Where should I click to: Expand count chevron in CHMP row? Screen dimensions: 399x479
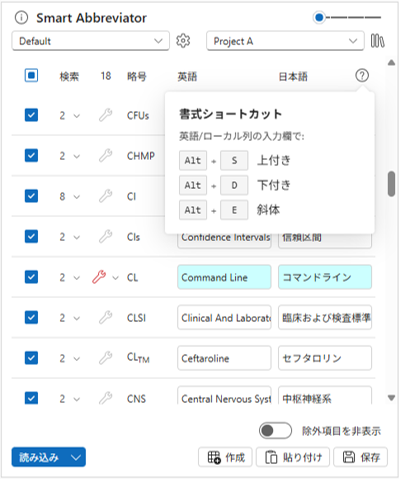click(x=77, y=156)
